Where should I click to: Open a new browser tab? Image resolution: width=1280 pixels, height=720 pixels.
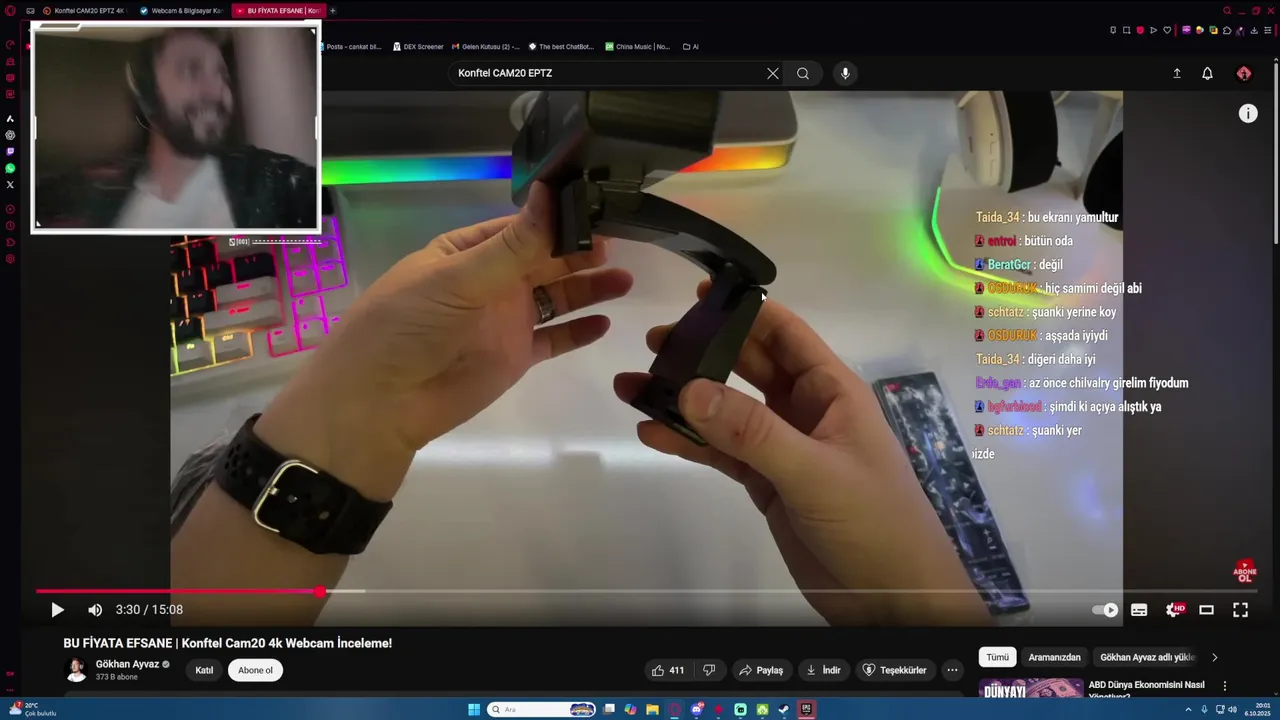(x=333, y=10)
